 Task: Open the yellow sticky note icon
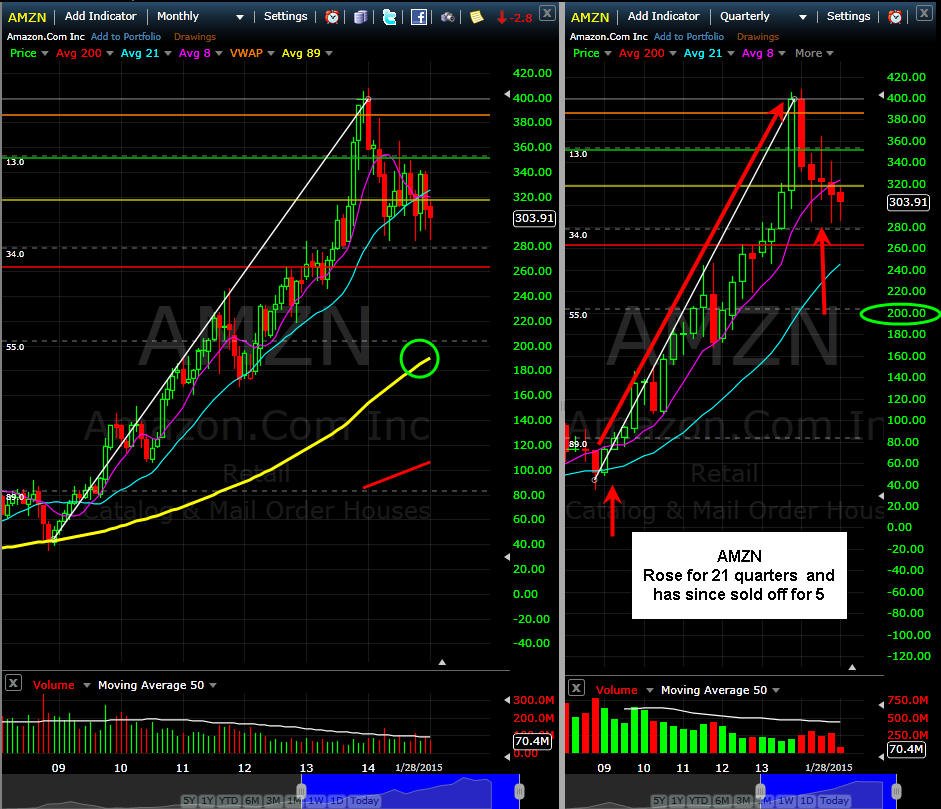point(477,17)
